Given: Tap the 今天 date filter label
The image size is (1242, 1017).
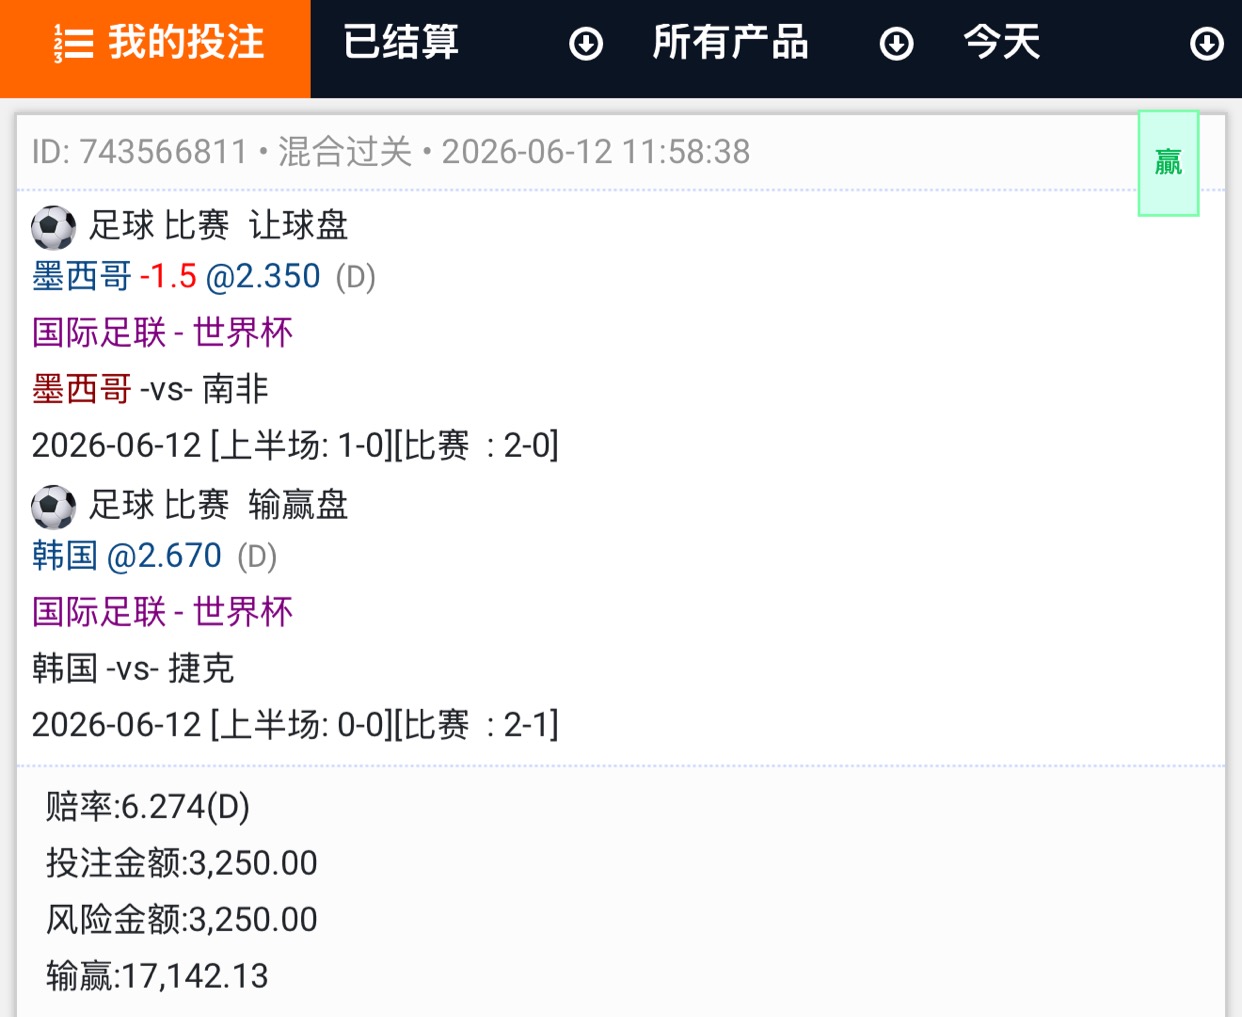Looking at the screenshot, I should pos(1002,43).
